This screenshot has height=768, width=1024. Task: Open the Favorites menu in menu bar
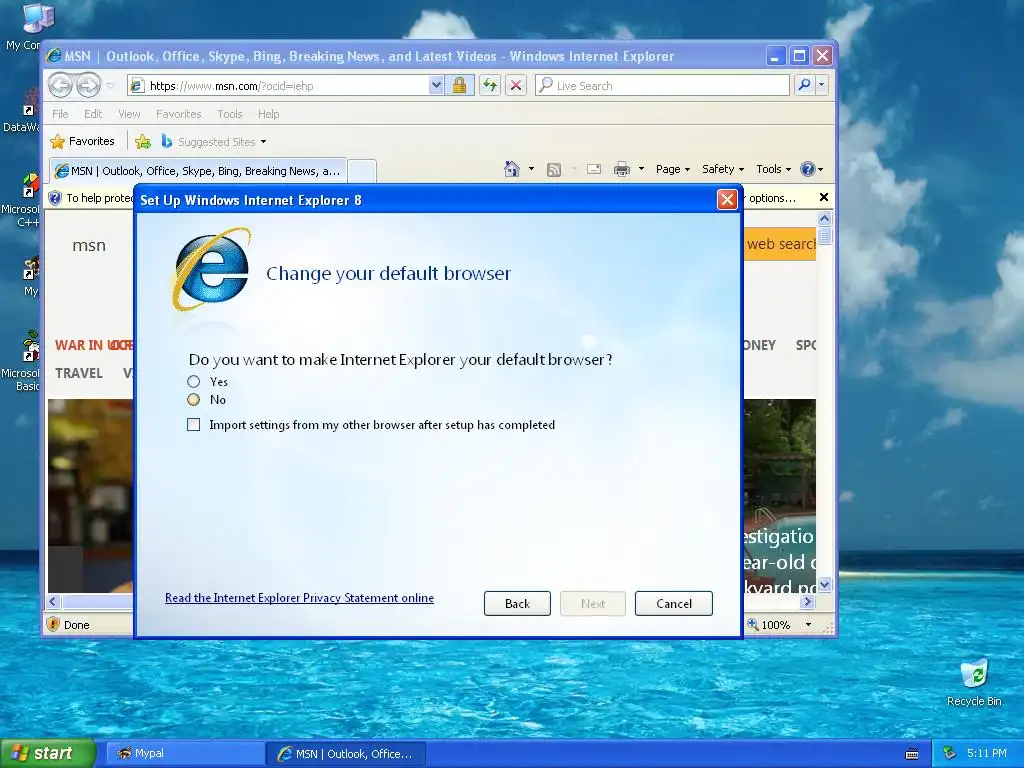(x=178, y=114)
